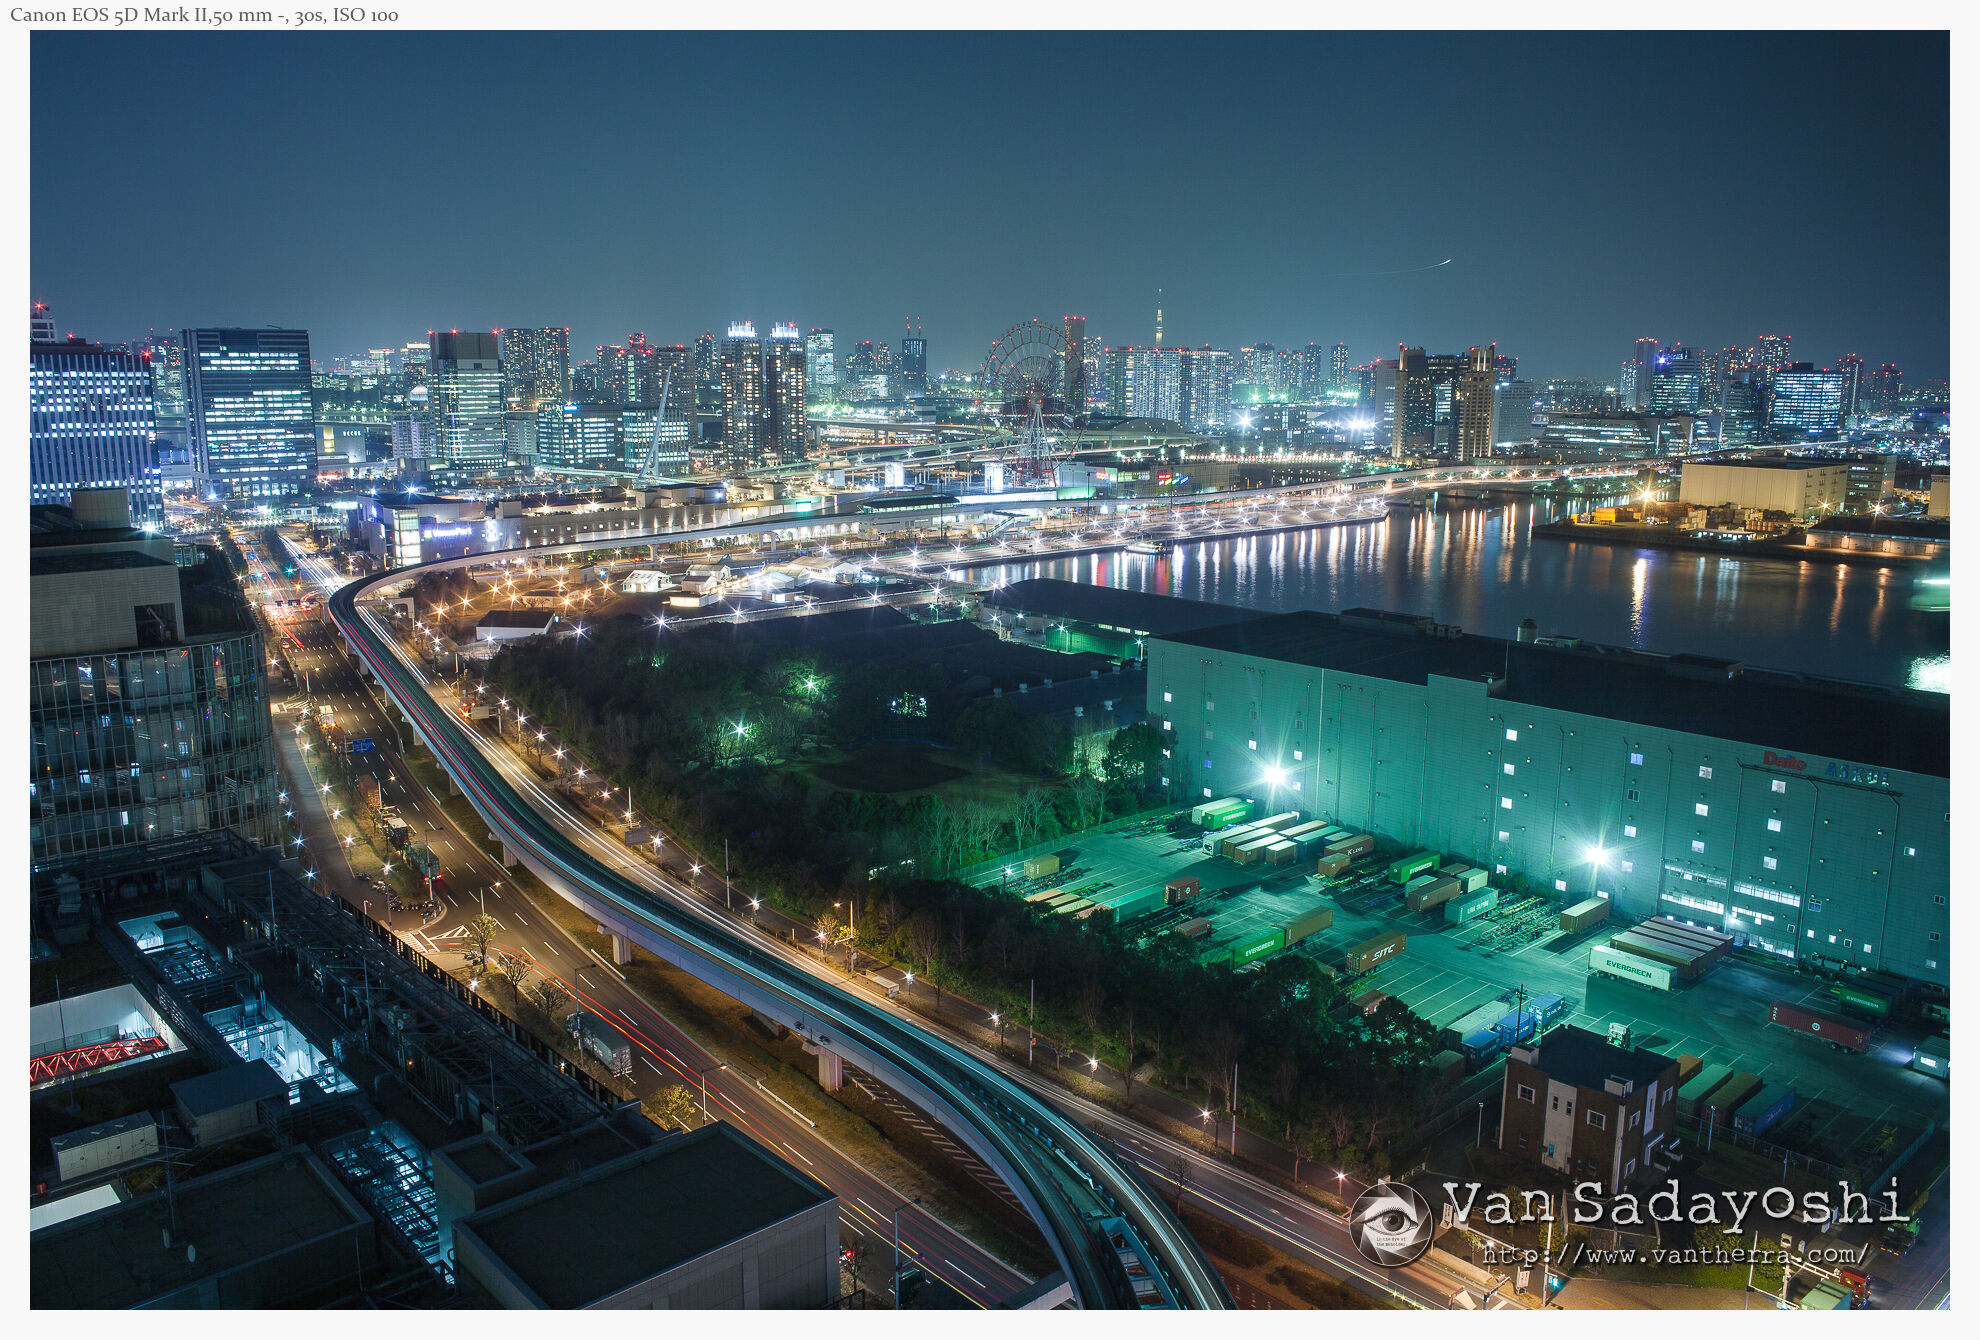Click the eye aperture watermark logo
Viewport: 1980px width, 1340px height.
(1390, 1222)
